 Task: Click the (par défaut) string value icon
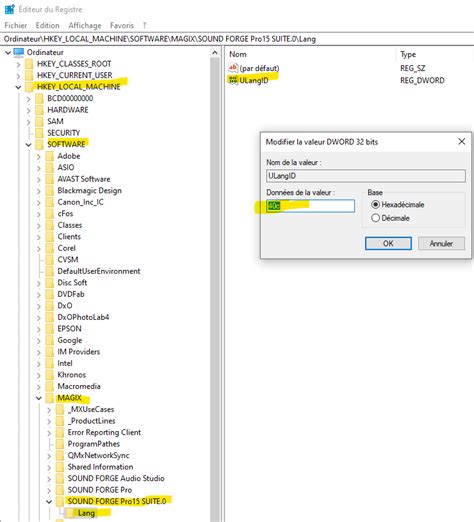233,68
